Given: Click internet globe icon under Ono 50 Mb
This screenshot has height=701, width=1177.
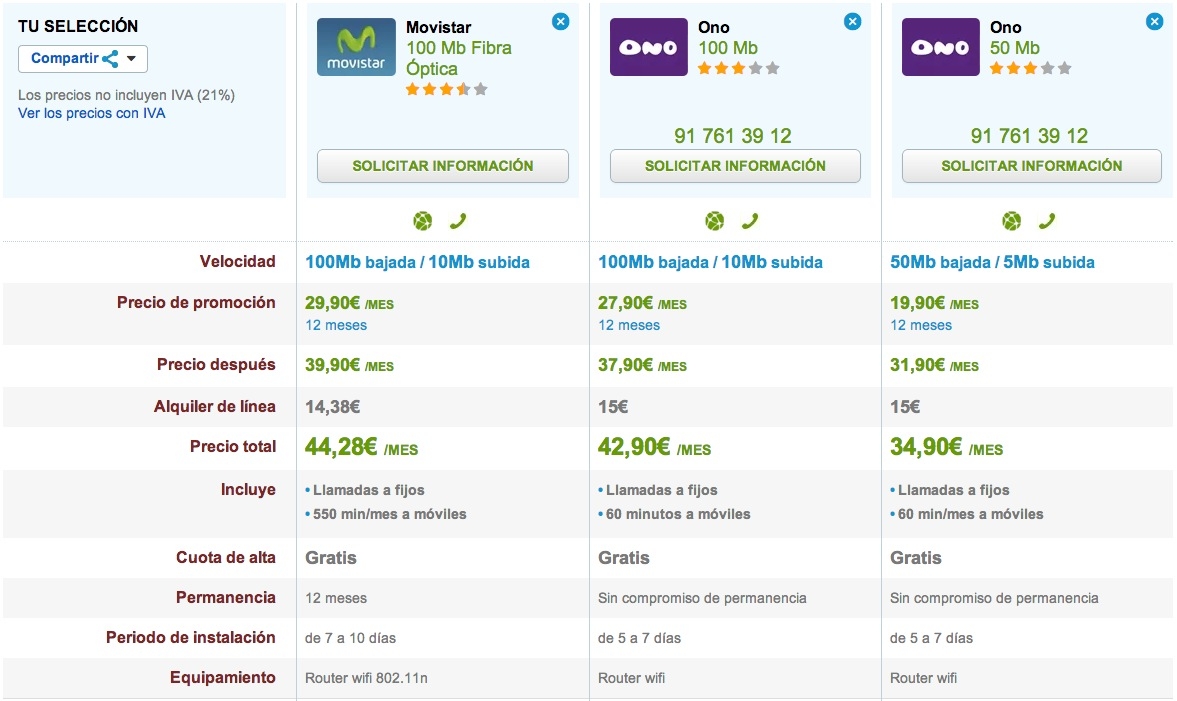Looking at the screenshot, I should click(1012, 221).
